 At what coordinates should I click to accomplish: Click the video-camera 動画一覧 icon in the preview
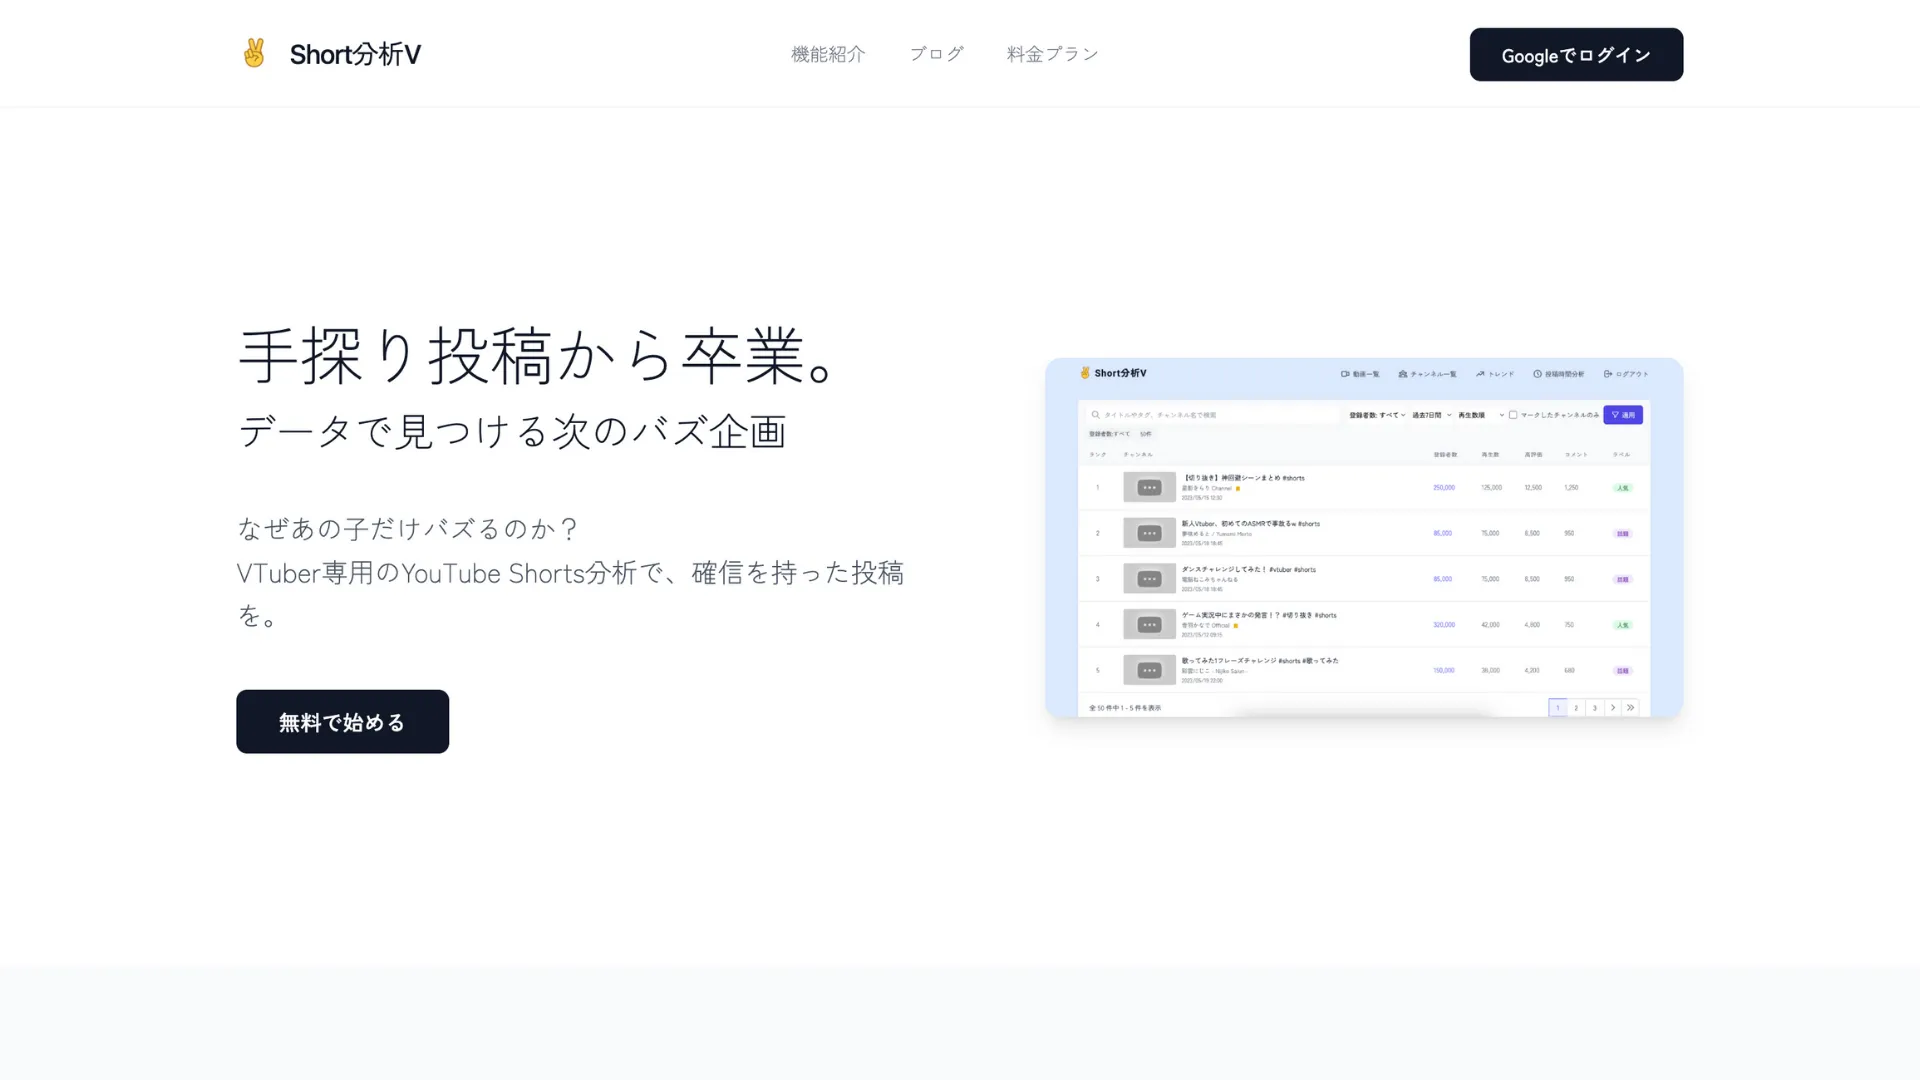click(x=1345, y=374)
